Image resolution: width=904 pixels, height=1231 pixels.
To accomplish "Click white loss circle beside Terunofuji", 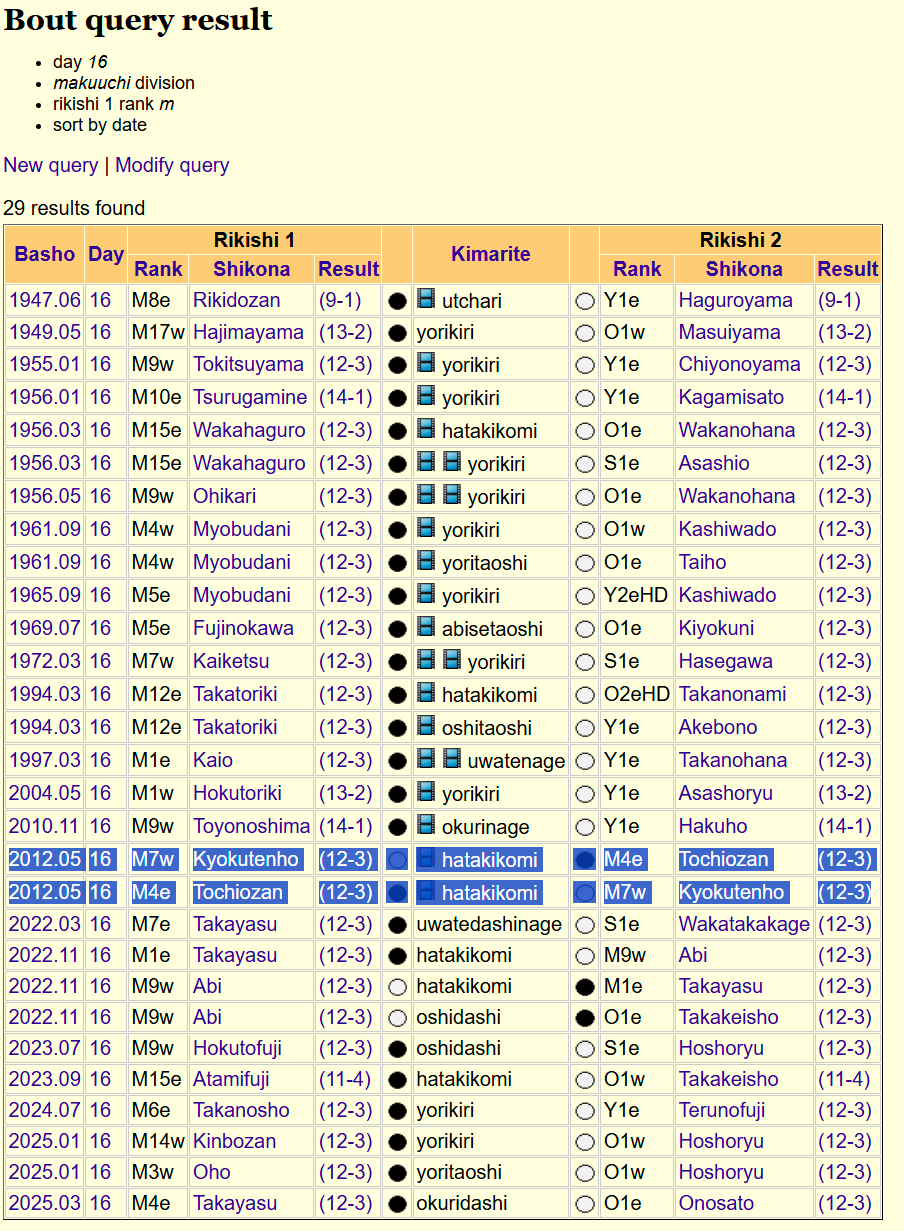I will pyautogui.click(x=585, y=1111).
